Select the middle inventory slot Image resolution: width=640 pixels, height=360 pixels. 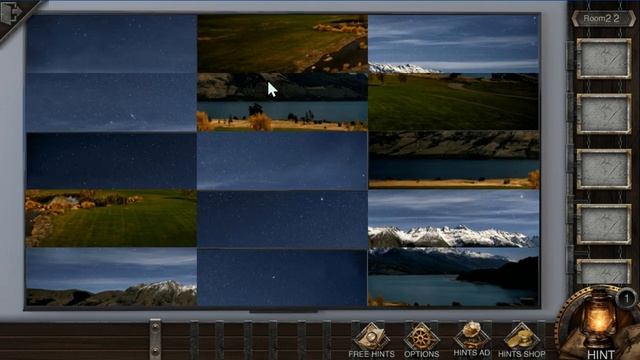(604, 169)
